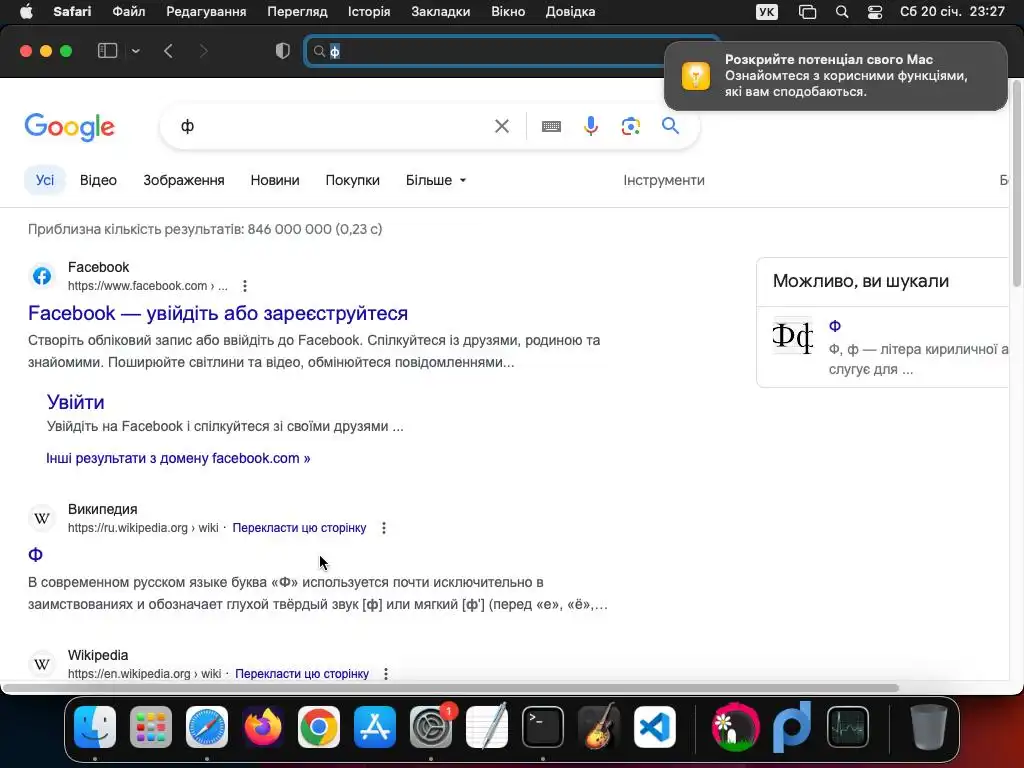Open Spotlight search in menu bar
Viewport: 1024px width, 768px height.
click(842, 12)
